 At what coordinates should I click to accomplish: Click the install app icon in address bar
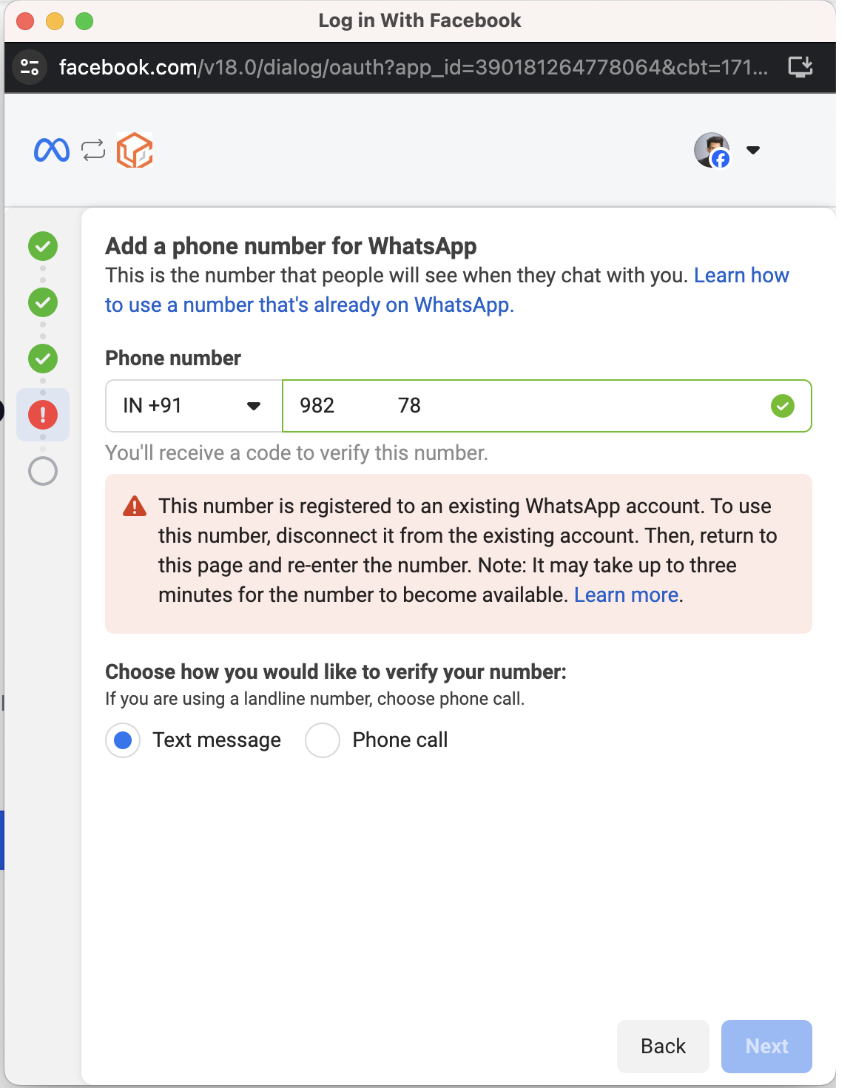[800, 67]
